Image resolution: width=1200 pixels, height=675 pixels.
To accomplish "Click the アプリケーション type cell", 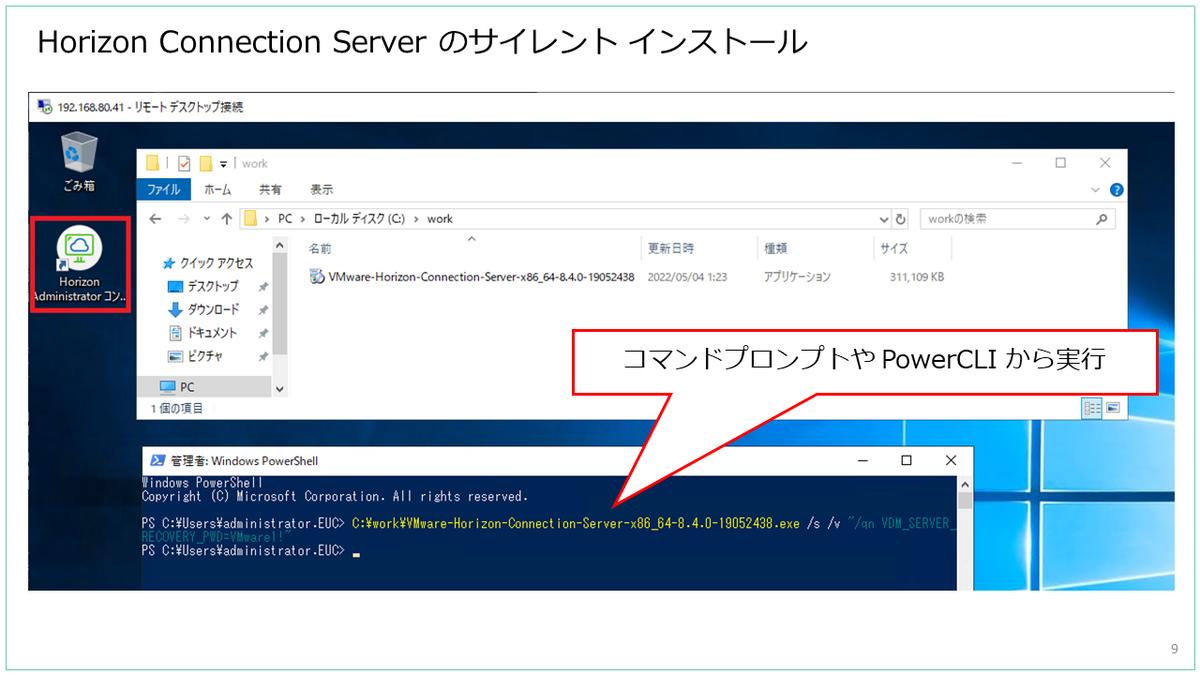I will (x=797, y=277).
